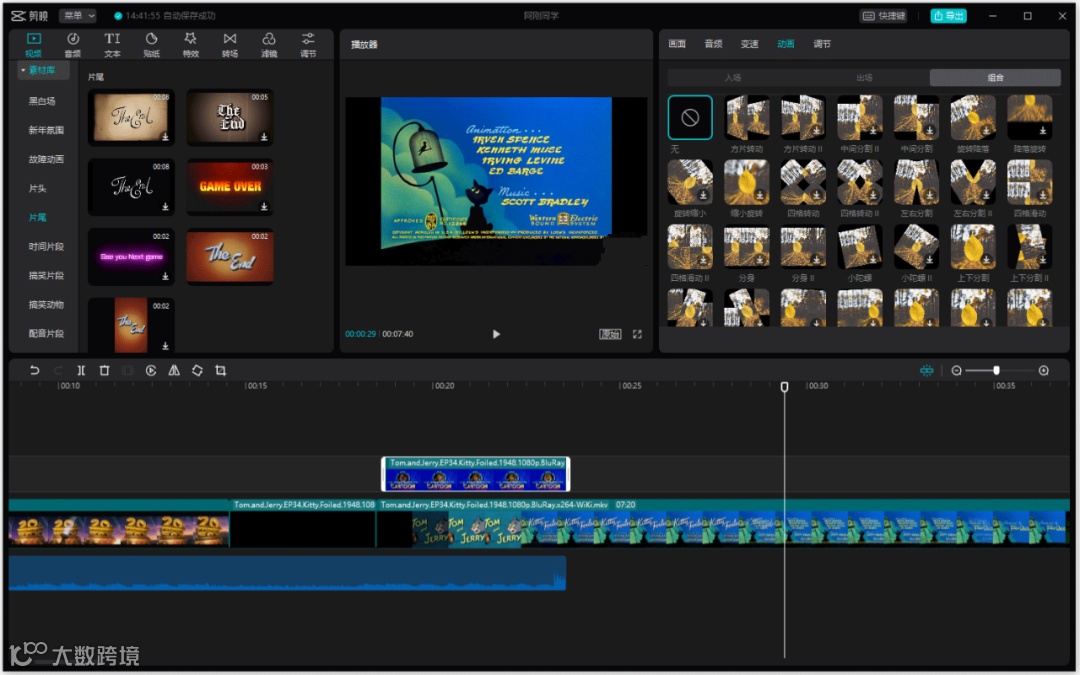Select the 搞笑动物 category
The width and height of the screenshot is (1080, 675).
click(45, 304)
